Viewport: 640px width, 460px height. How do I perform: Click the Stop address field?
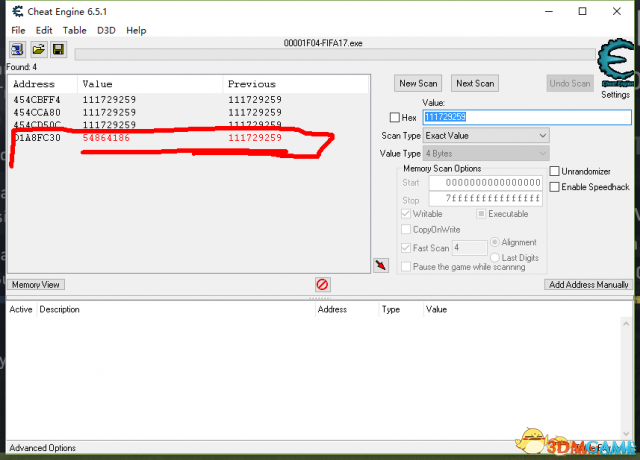[485, 199]
